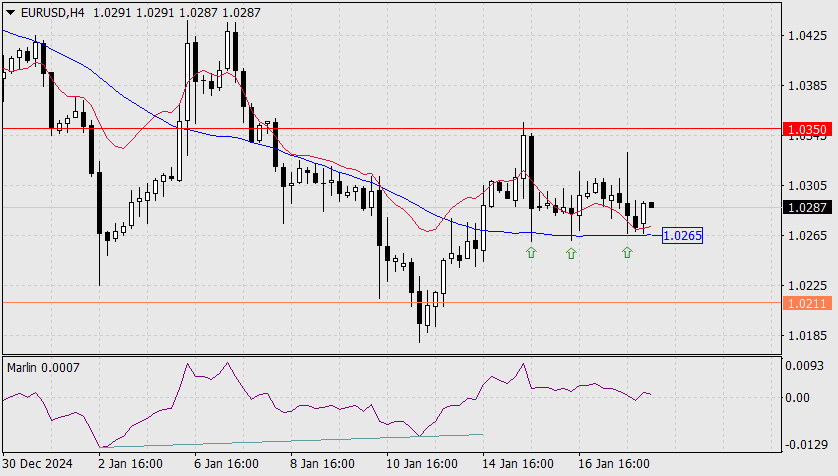
Task: Select the EURUSD,H4 symbol title text
Action: click(x=52, y=12)
